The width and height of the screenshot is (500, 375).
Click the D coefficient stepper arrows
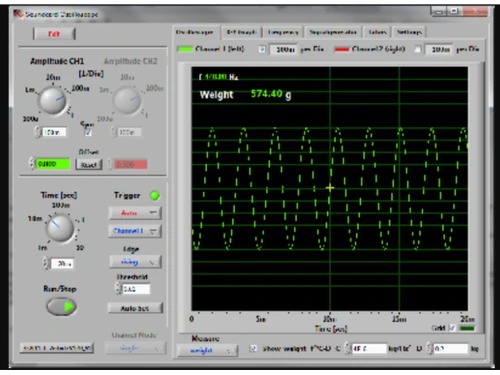(430, 348)
